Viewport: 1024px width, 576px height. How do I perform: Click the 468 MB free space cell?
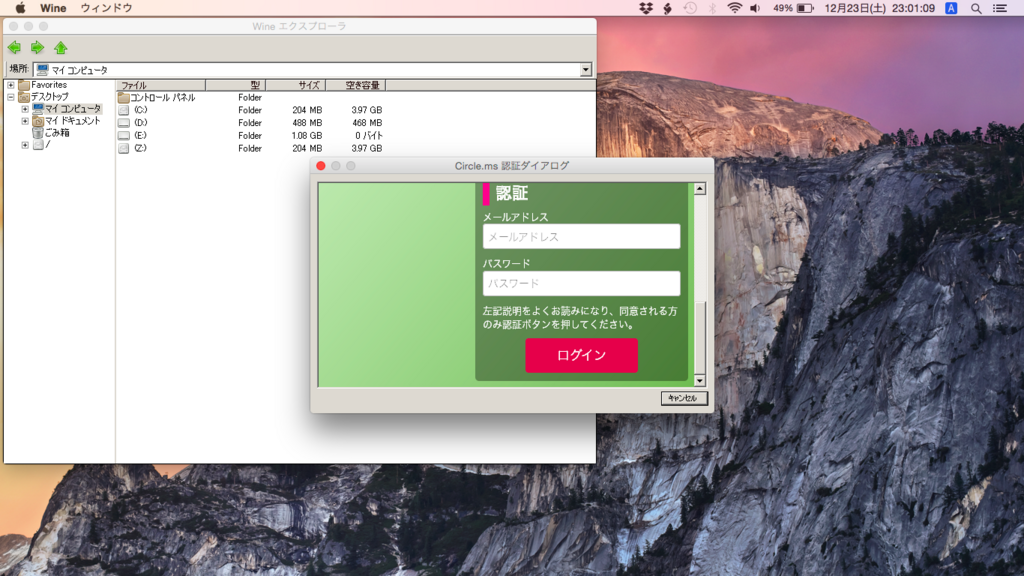click(367, 123)
